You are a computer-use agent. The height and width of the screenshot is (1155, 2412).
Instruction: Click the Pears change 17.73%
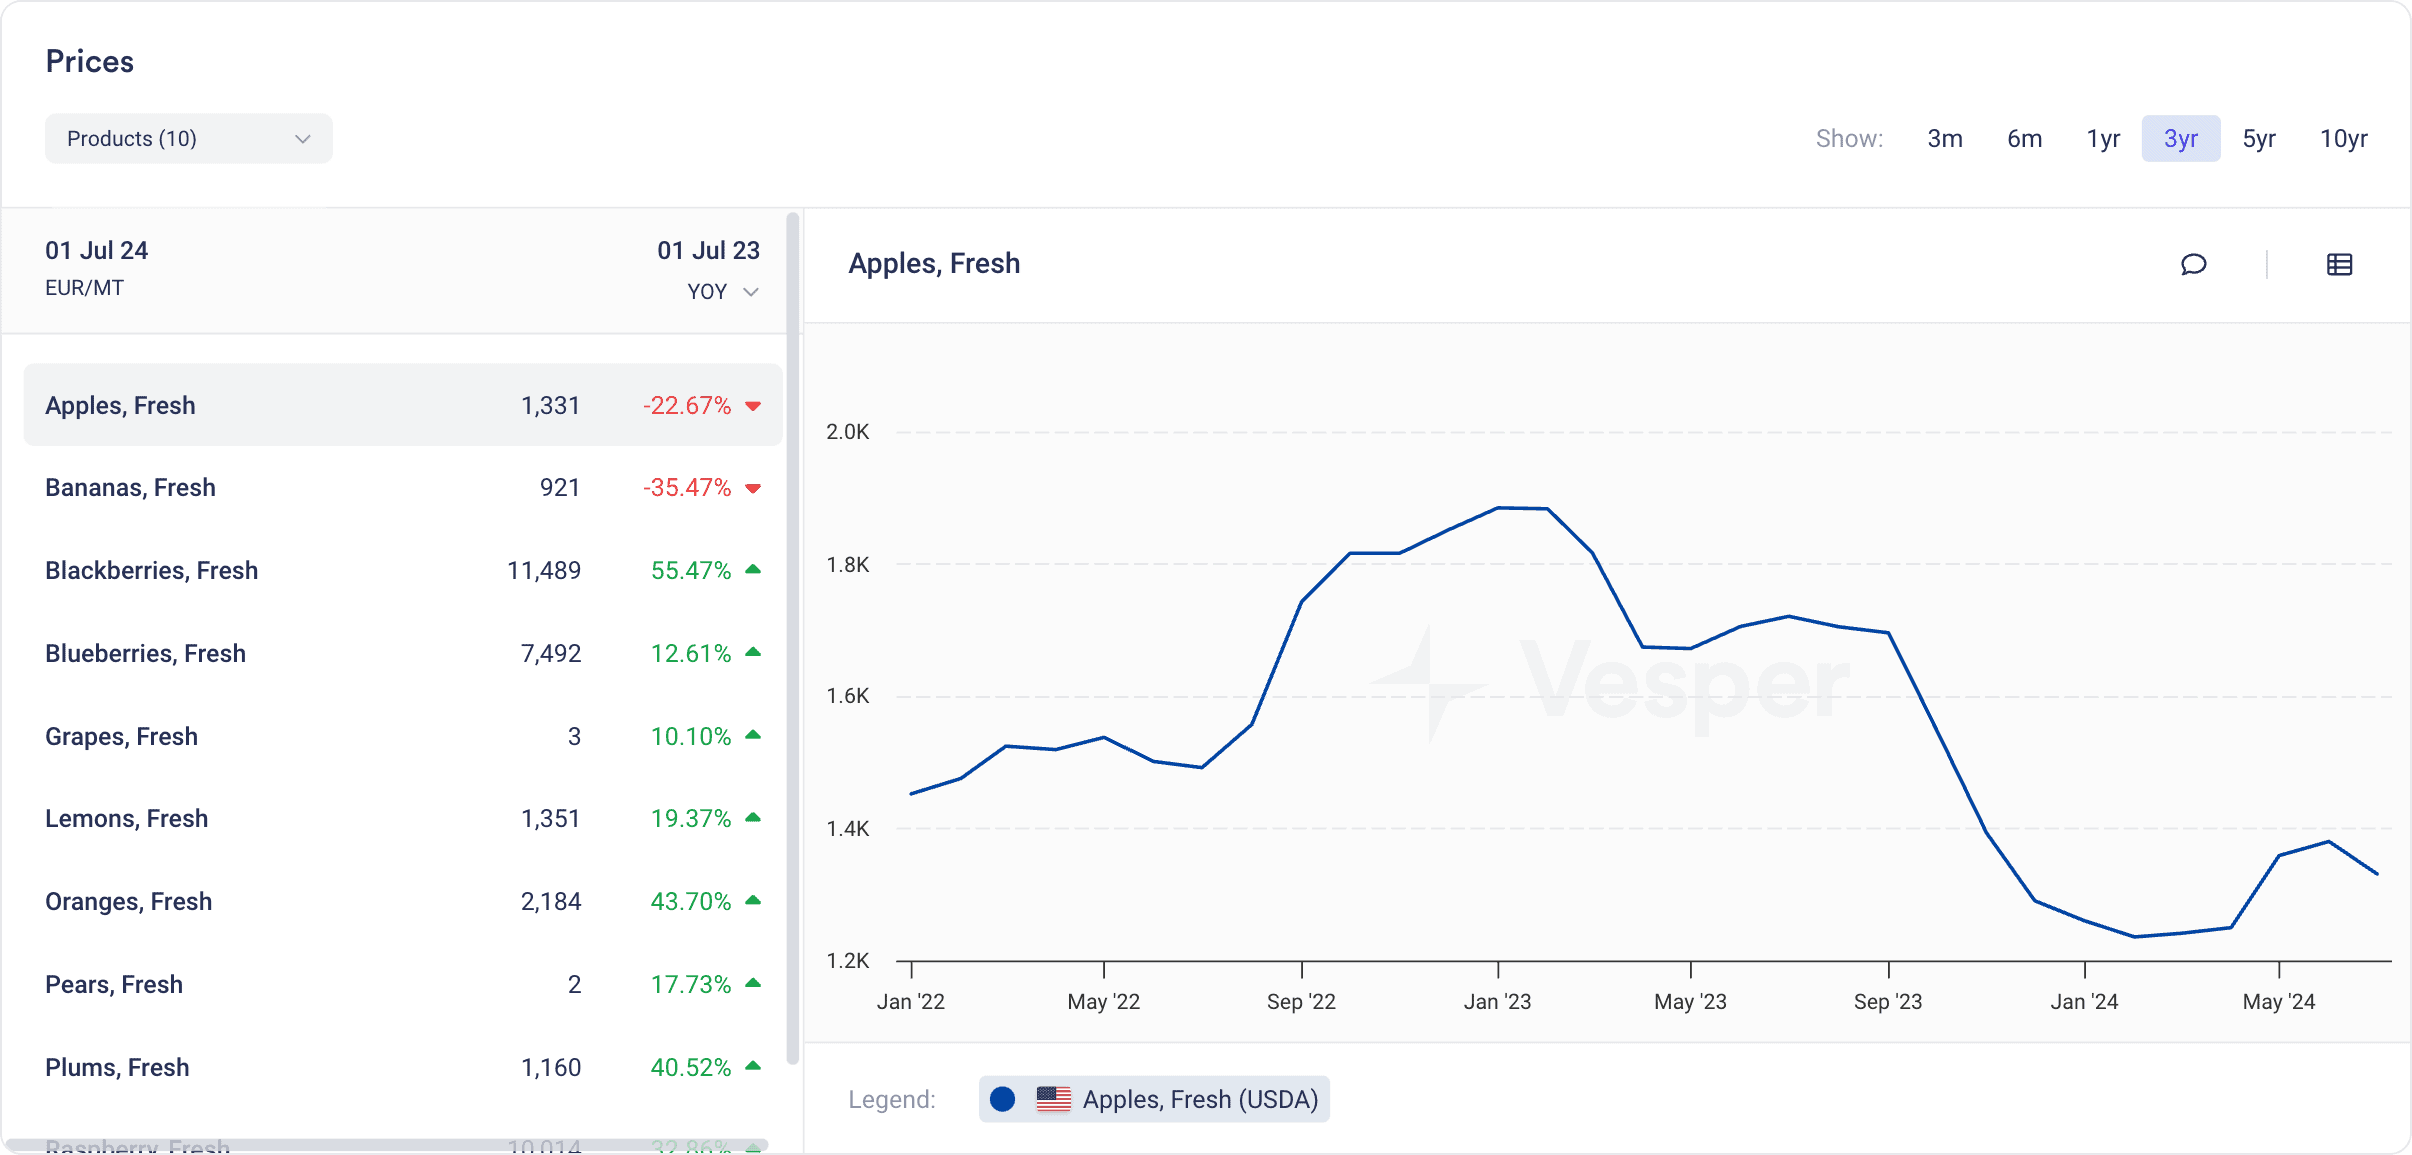tap(691, 984)
